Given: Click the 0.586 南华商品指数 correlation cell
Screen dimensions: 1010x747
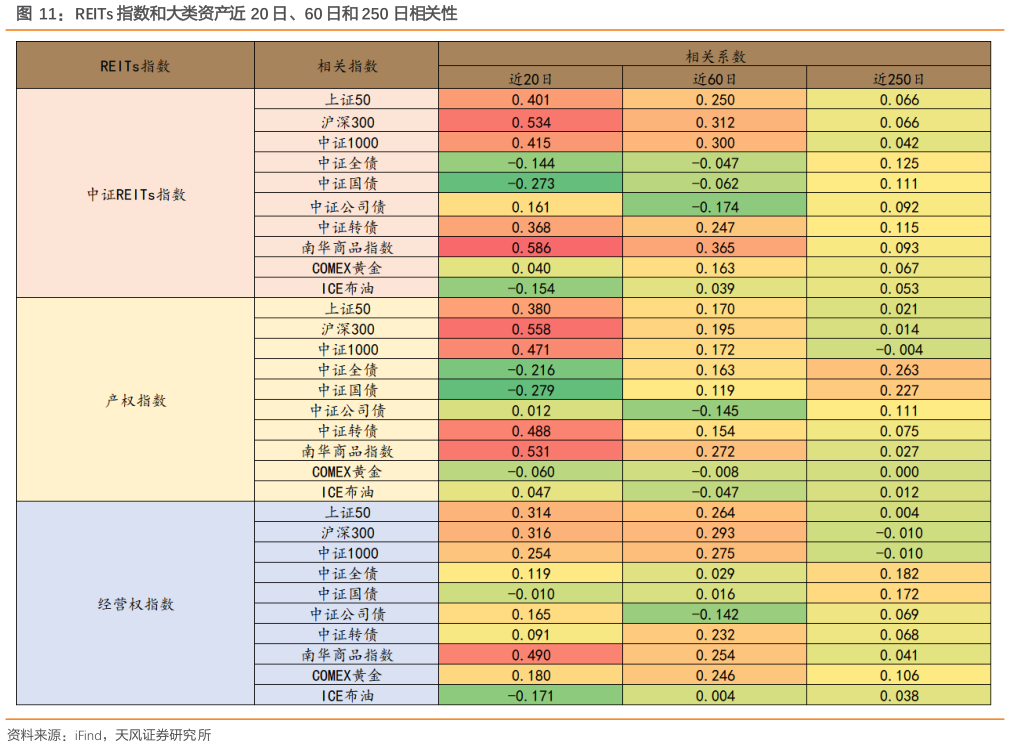Looking at the screenshot, I should pos(530,247).
